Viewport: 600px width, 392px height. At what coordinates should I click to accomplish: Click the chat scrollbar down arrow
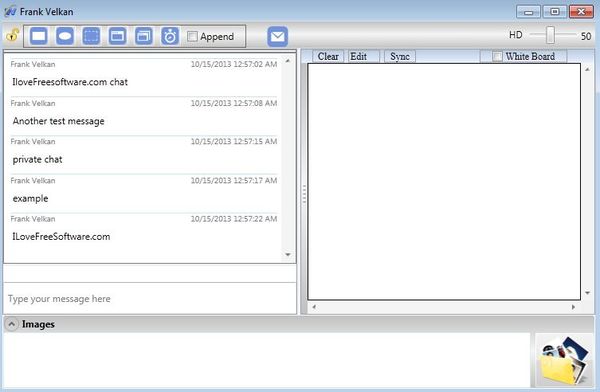[x=288, y=255]
